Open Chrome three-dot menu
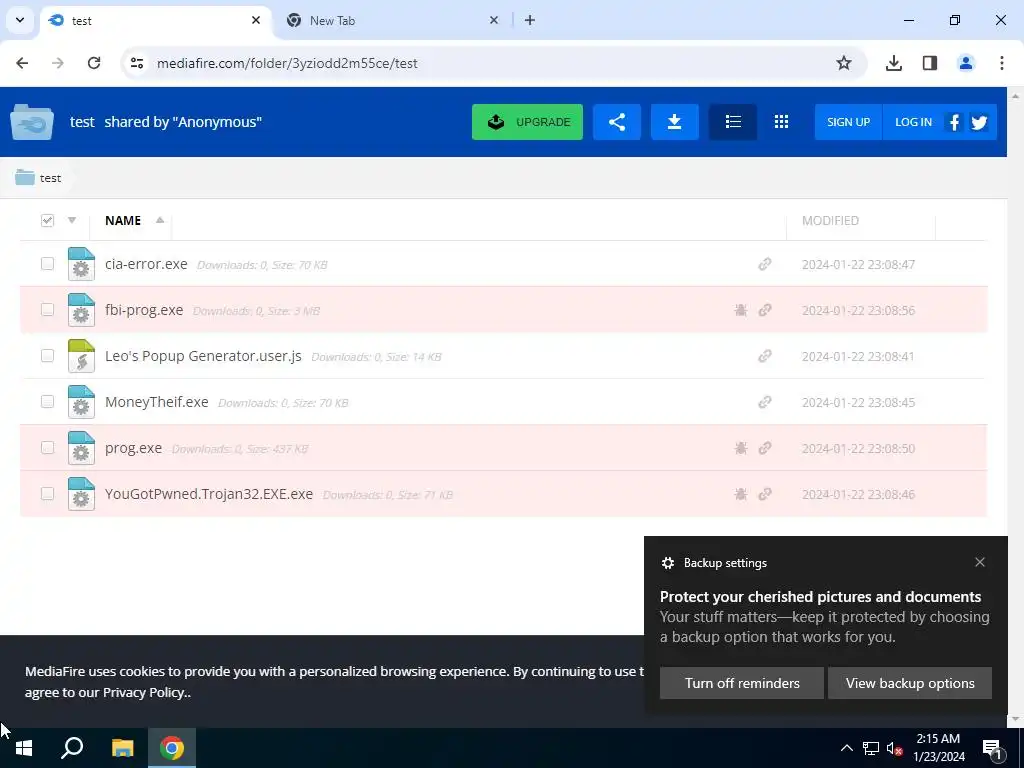The height and width of the screenshot is (768, 1024). (1002, 63)
